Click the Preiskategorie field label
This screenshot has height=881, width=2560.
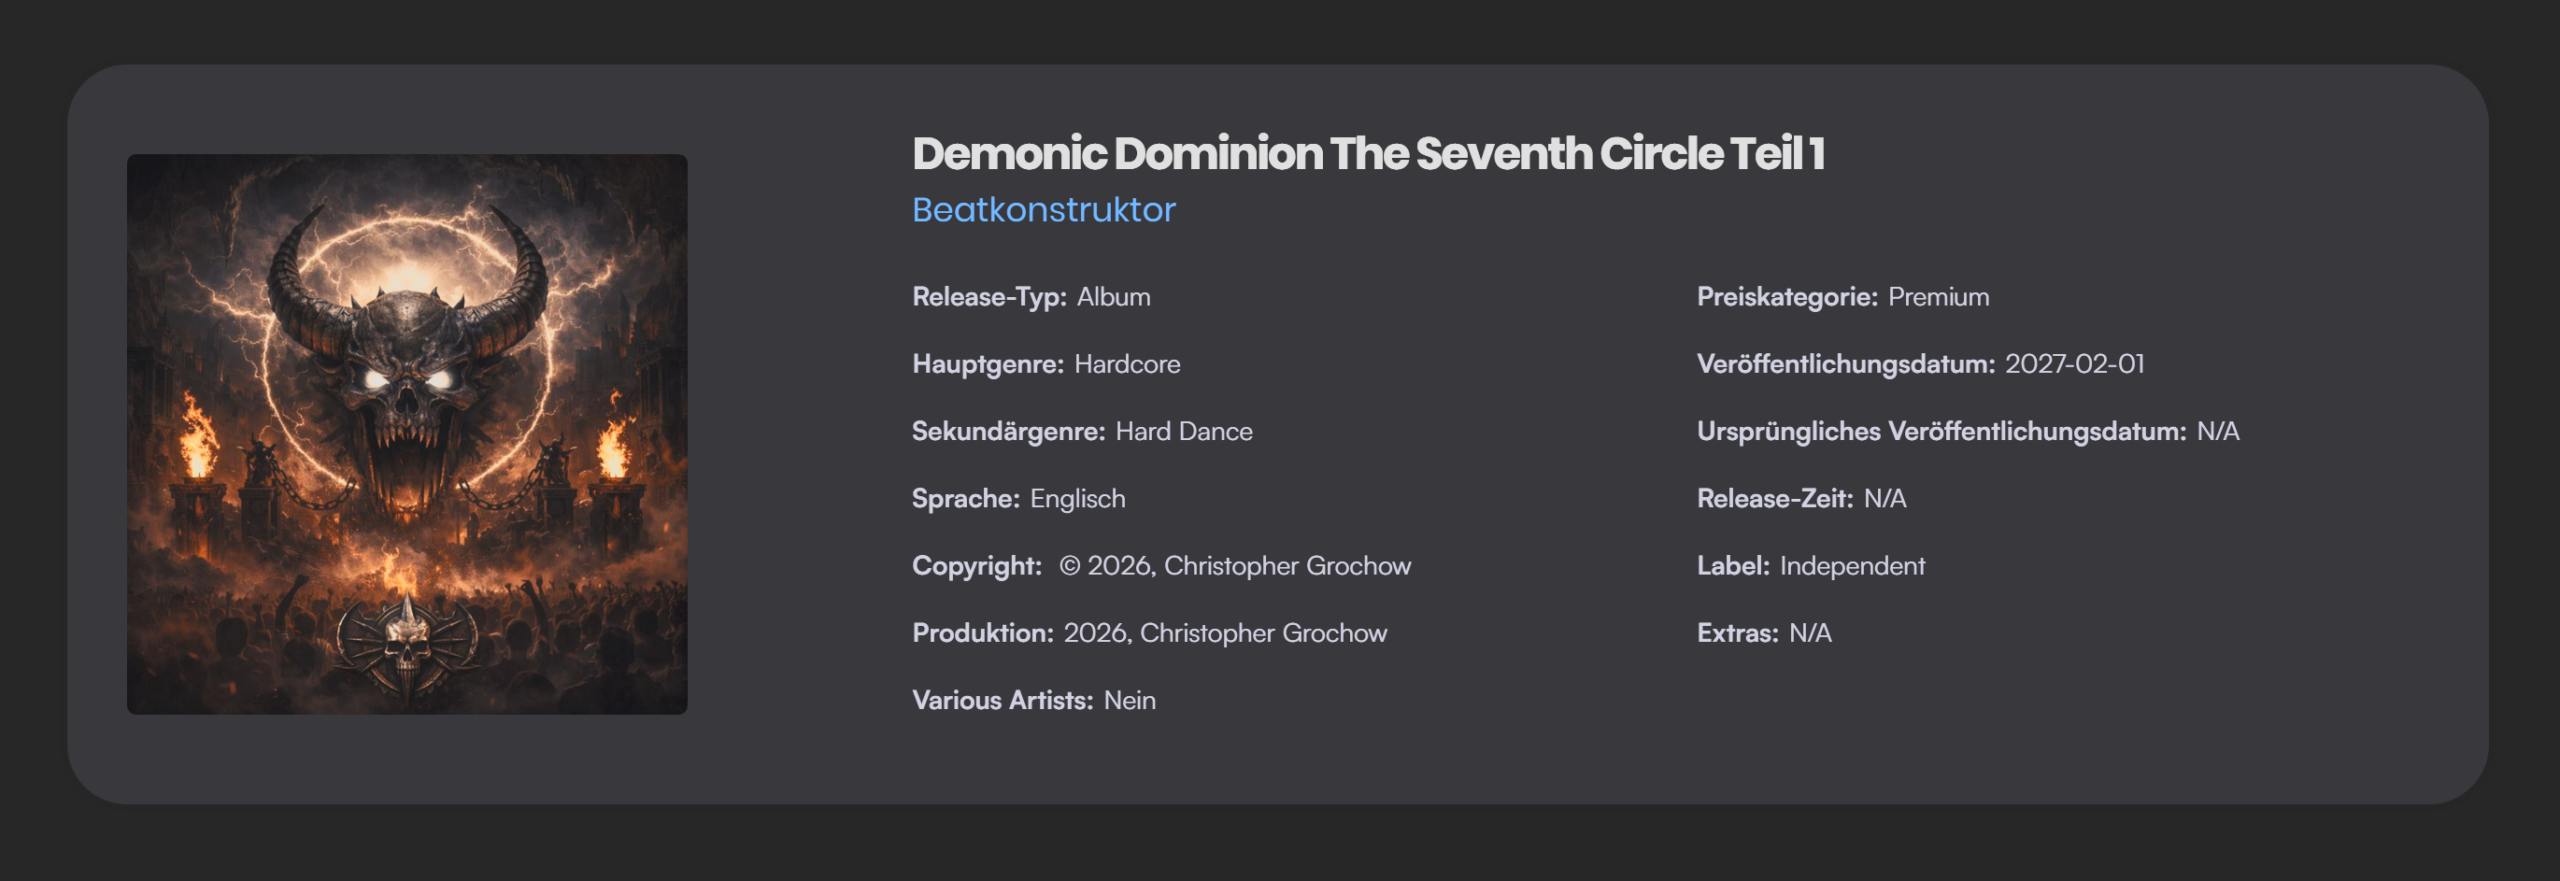(x=1787, y=297)
